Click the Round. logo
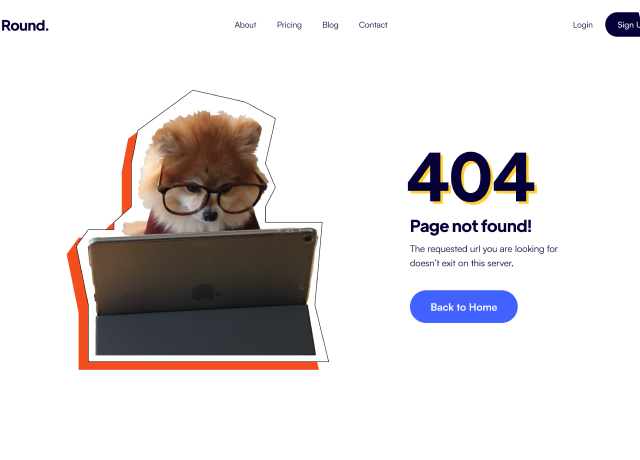 click(x=25, y=25)
